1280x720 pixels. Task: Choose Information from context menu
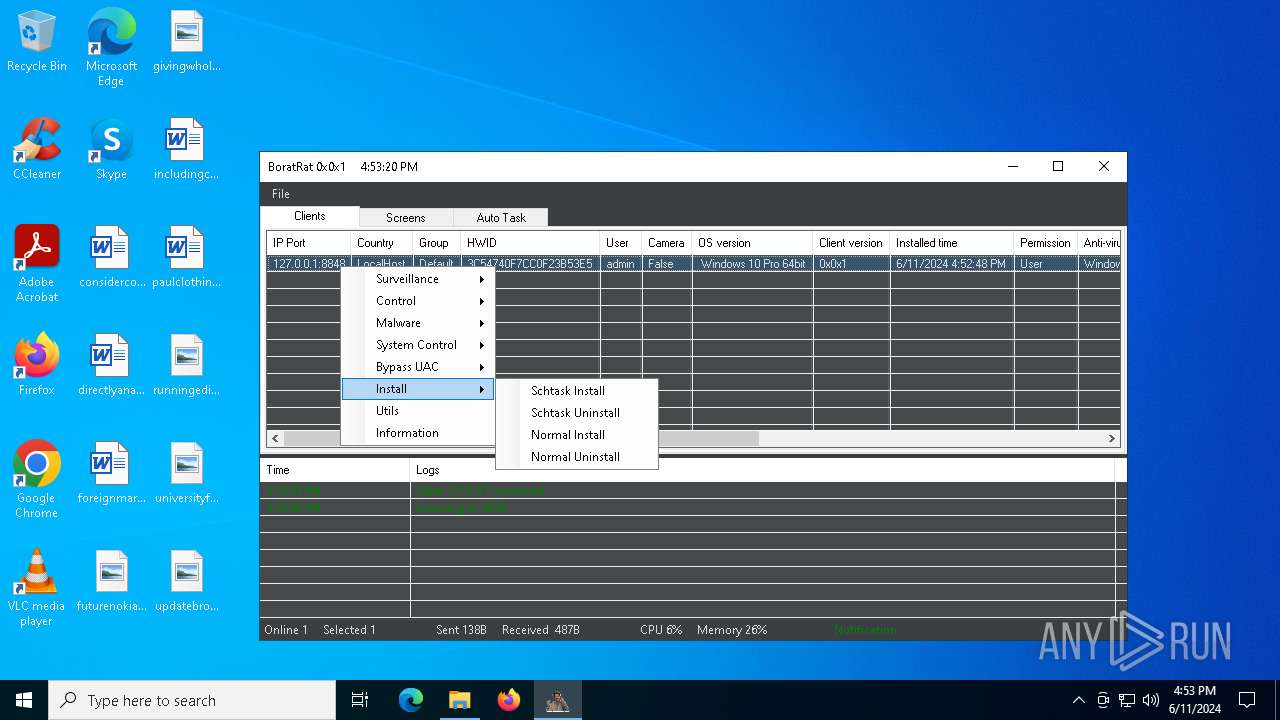(x=418, y=433)
